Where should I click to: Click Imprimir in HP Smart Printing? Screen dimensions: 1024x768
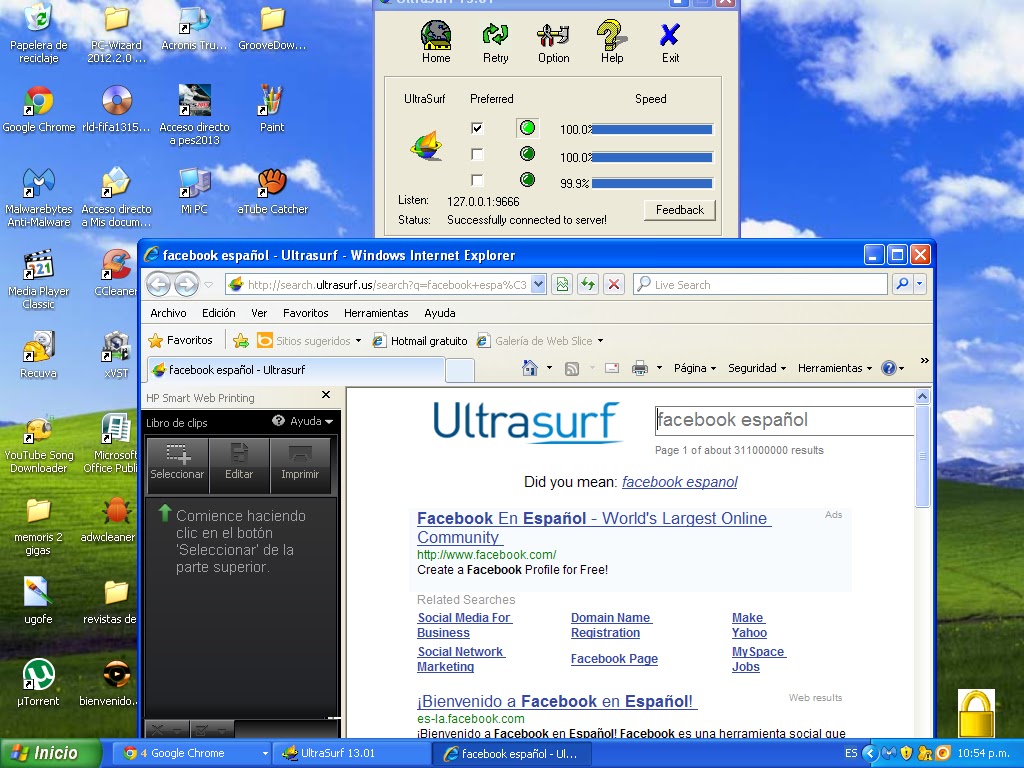pyautogui.click(x=300, y=464)
